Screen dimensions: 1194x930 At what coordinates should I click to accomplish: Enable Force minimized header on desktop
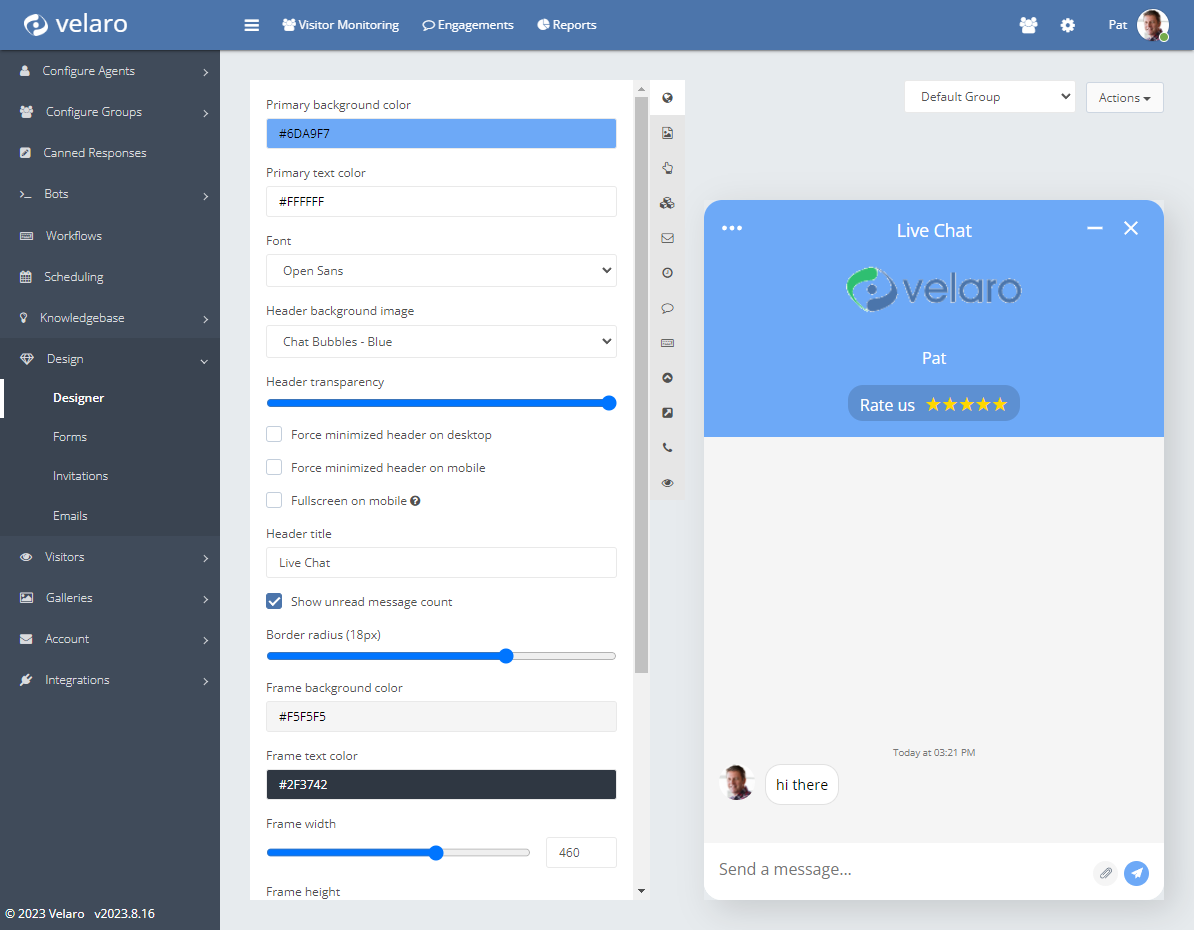[x=274, y=435]
